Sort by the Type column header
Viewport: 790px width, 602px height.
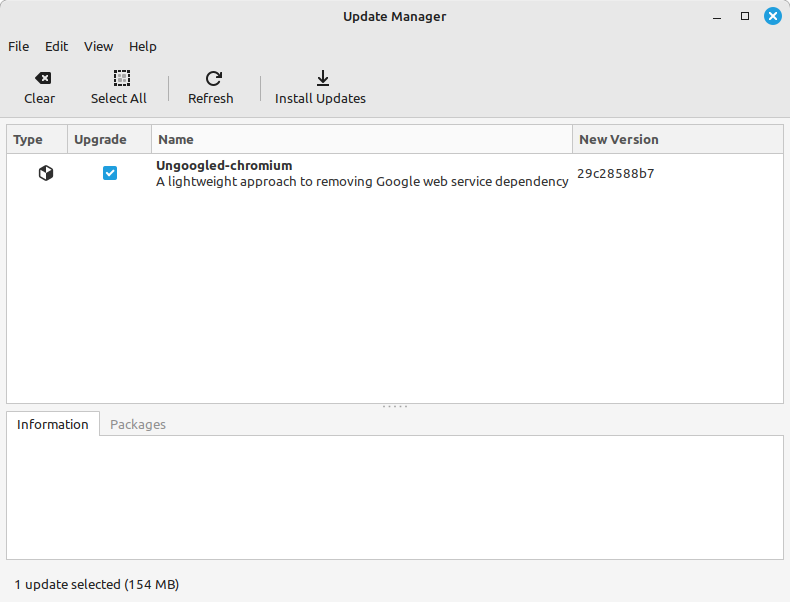pos(37,140)
